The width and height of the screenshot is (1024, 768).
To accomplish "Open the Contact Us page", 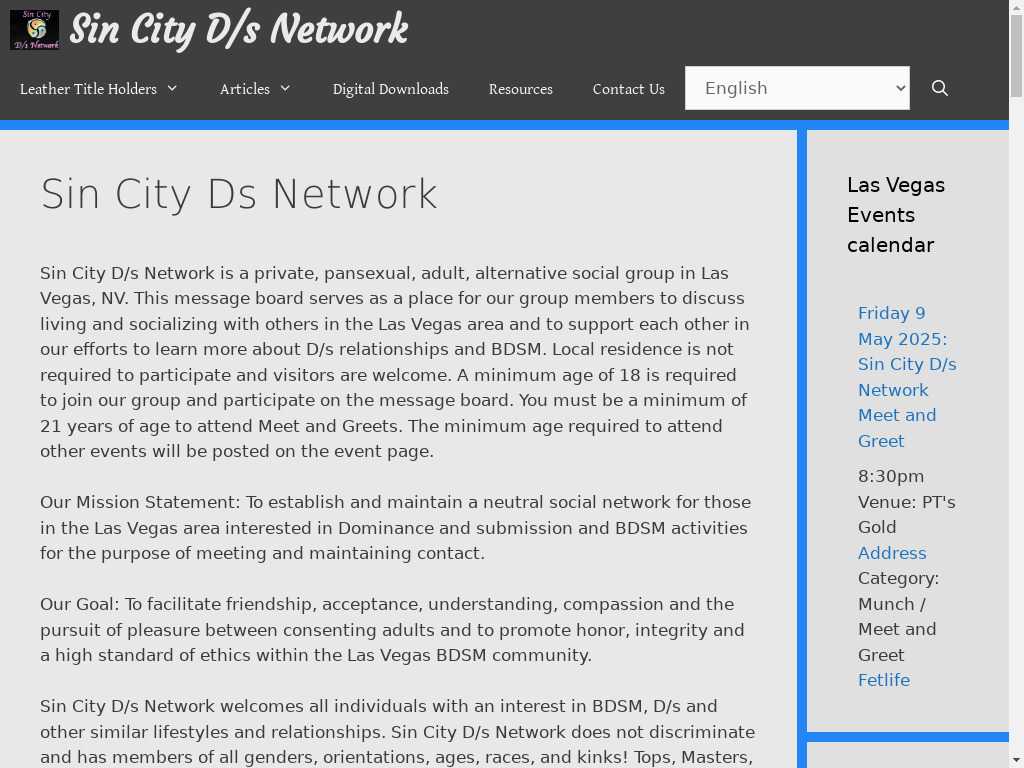I will 628,89.
